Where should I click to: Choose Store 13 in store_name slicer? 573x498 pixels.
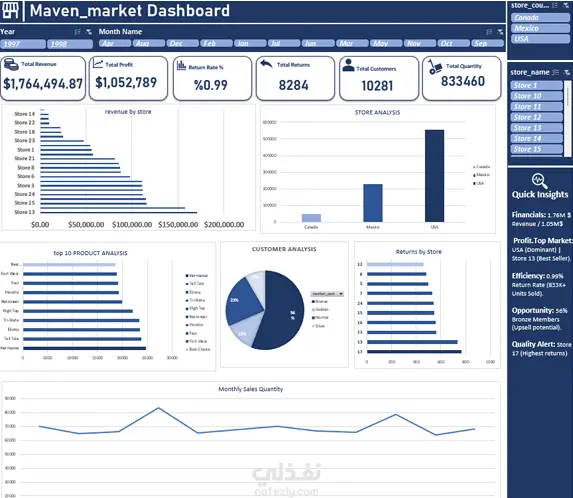pos(536,128)
